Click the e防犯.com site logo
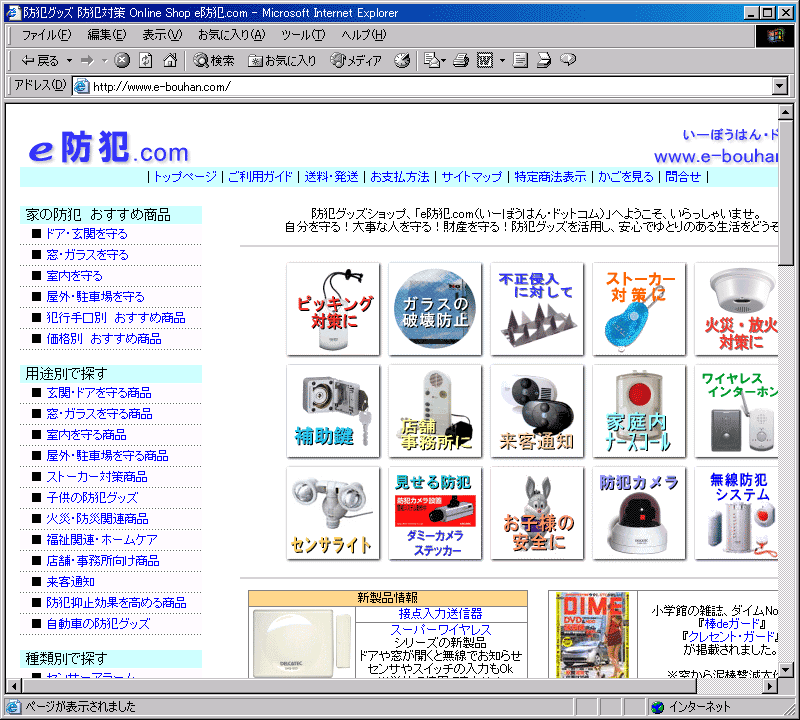 coord(109,148)
